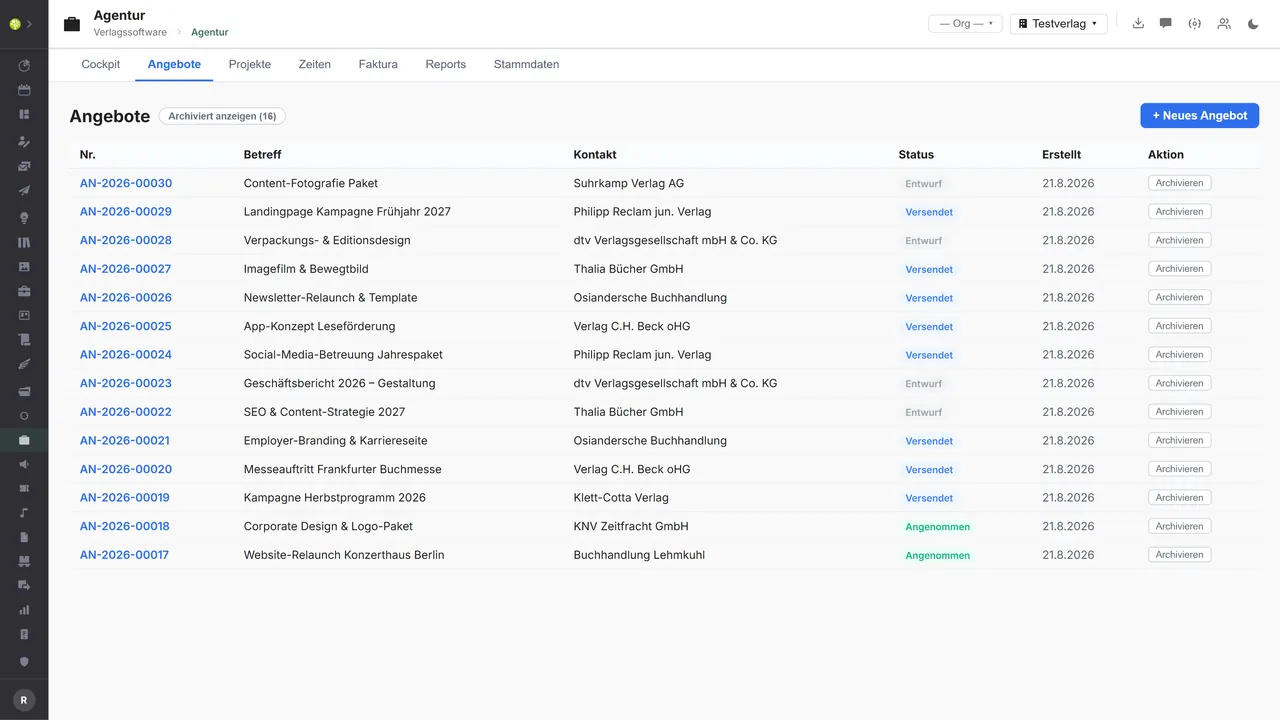Open the Org selector dropdown
1280x720 pixels.
tap(965, 23)
